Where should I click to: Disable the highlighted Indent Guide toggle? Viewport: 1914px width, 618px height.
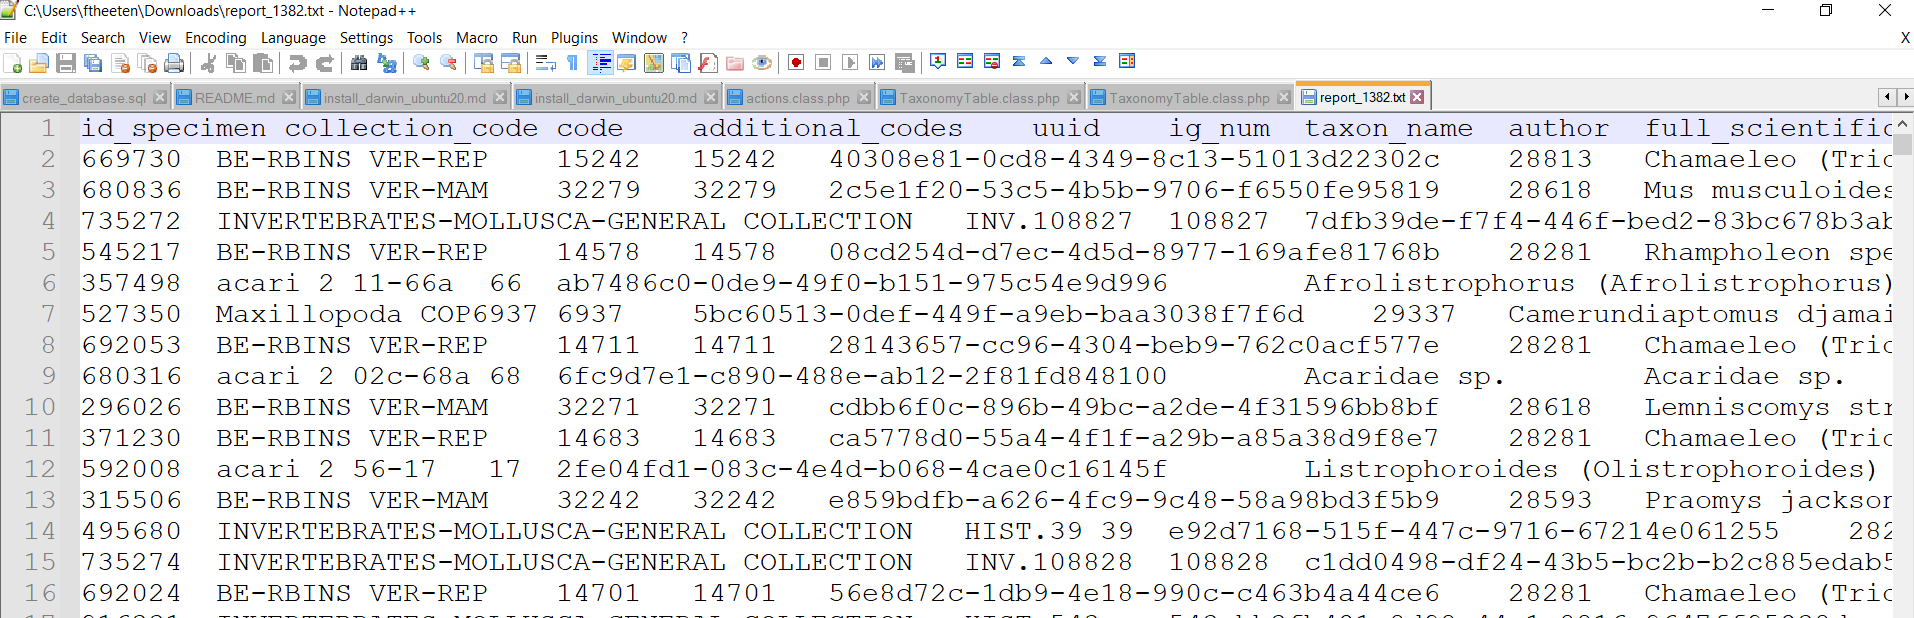(600, 63)
